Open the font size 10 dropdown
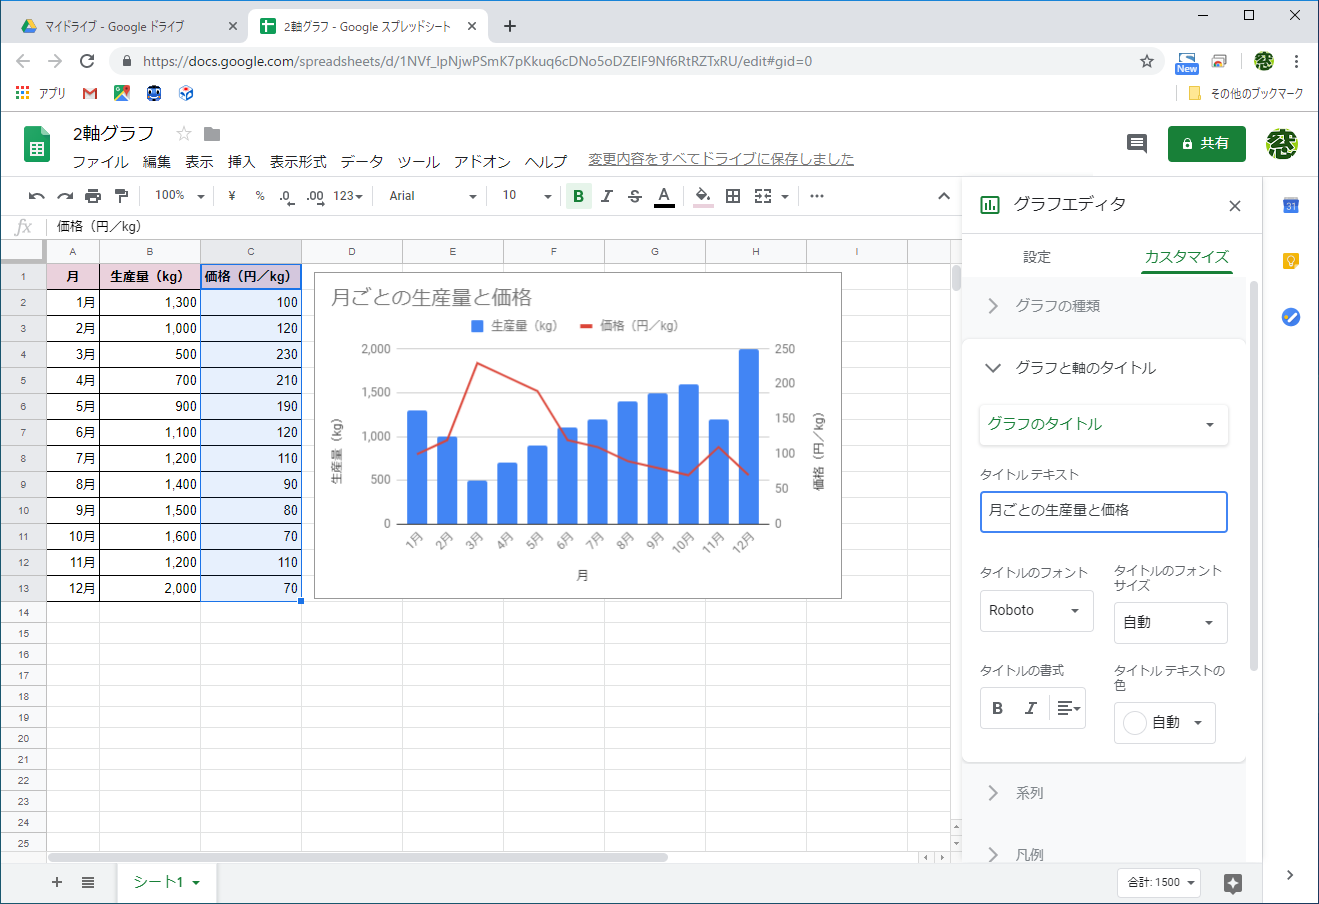Viewport: 1319px width, 904px height. [526, 196]
